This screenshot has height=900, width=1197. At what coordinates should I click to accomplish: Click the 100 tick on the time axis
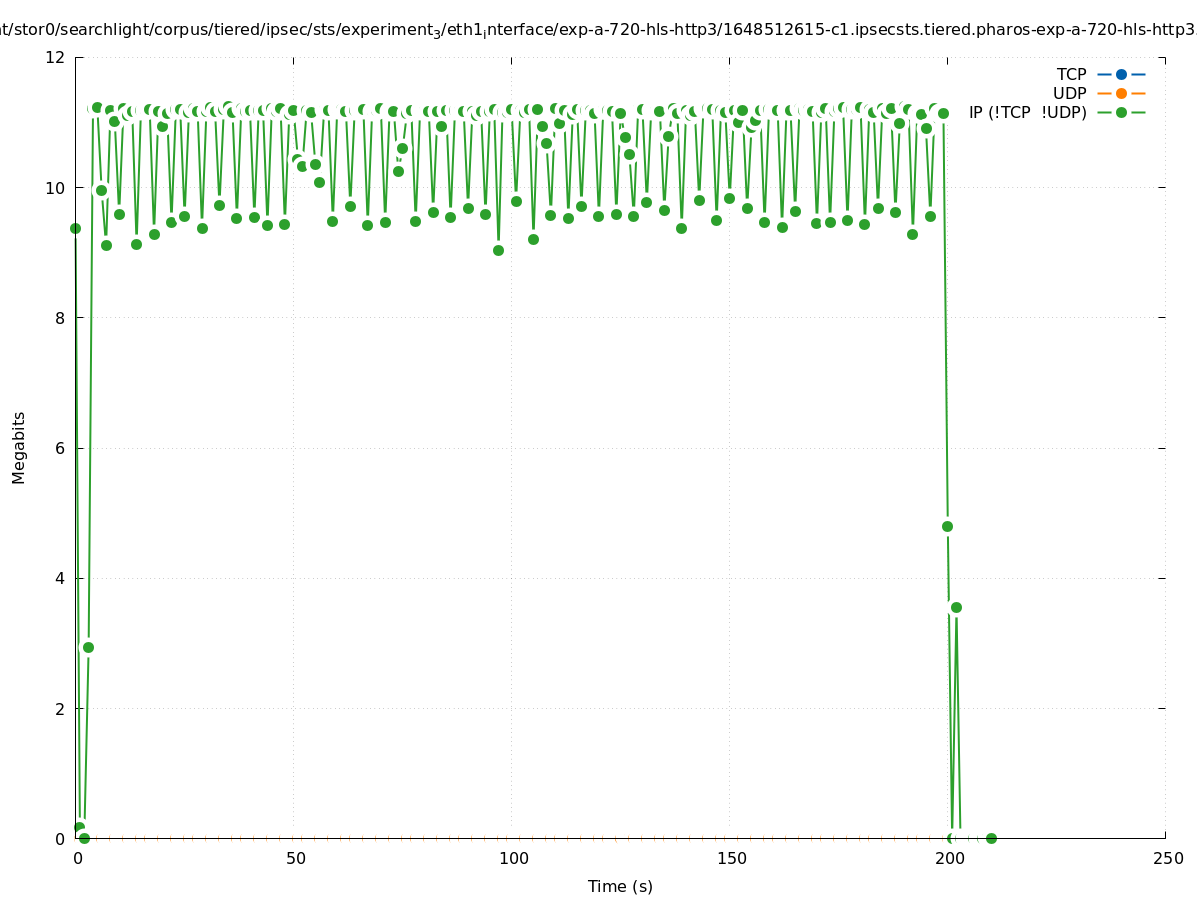514,859
